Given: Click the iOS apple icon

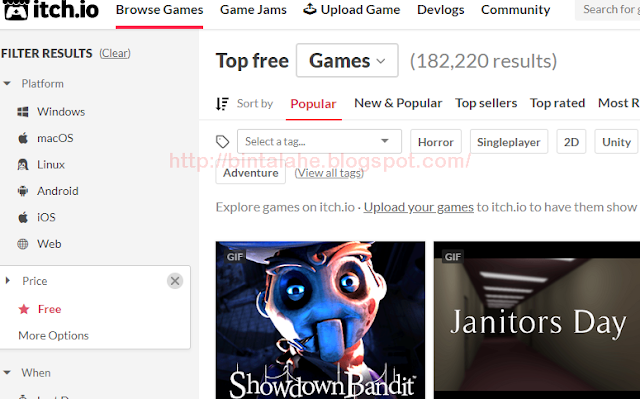Looking at the screenshot, I should point(23,217).
